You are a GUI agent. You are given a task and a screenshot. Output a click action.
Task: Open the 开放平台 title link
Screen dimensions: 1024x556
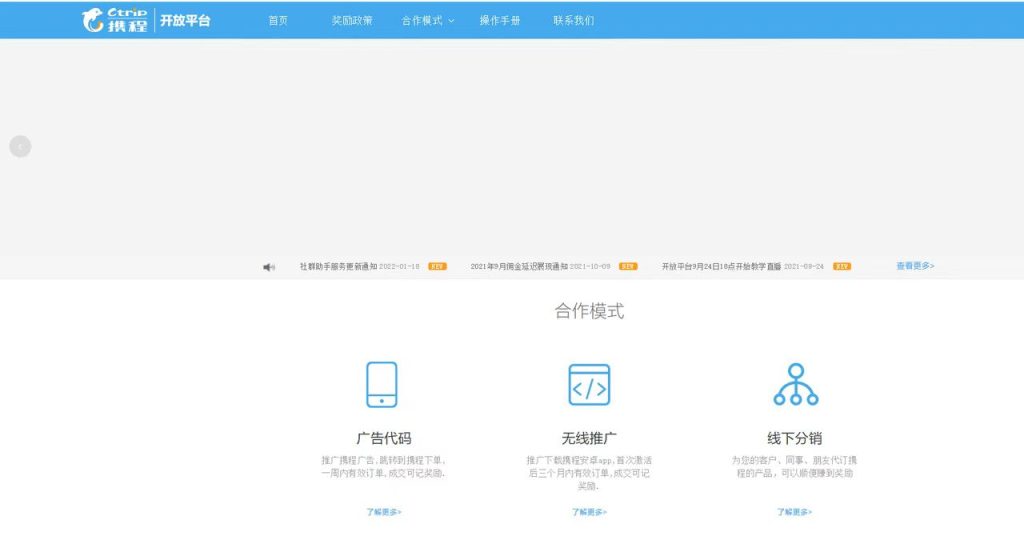(x=185, y=21)
